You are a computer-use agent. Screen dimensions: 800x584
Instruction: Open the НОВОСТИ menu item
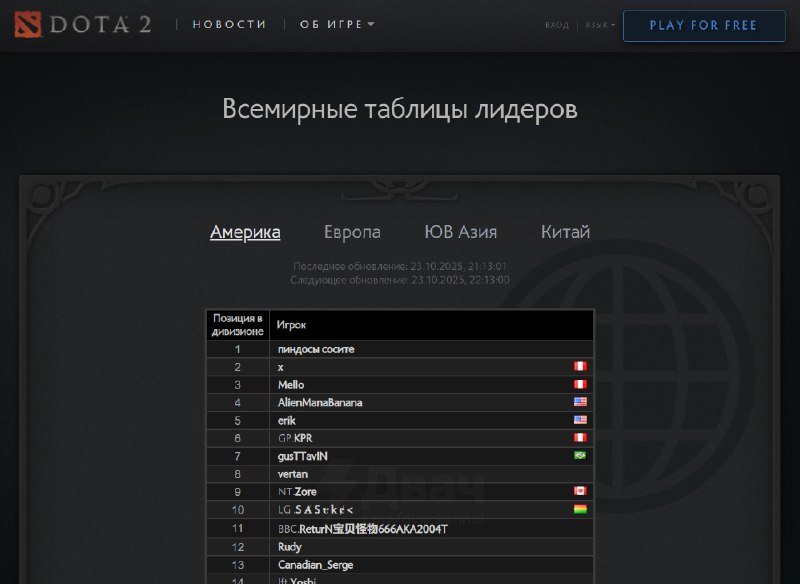point(229,24)
